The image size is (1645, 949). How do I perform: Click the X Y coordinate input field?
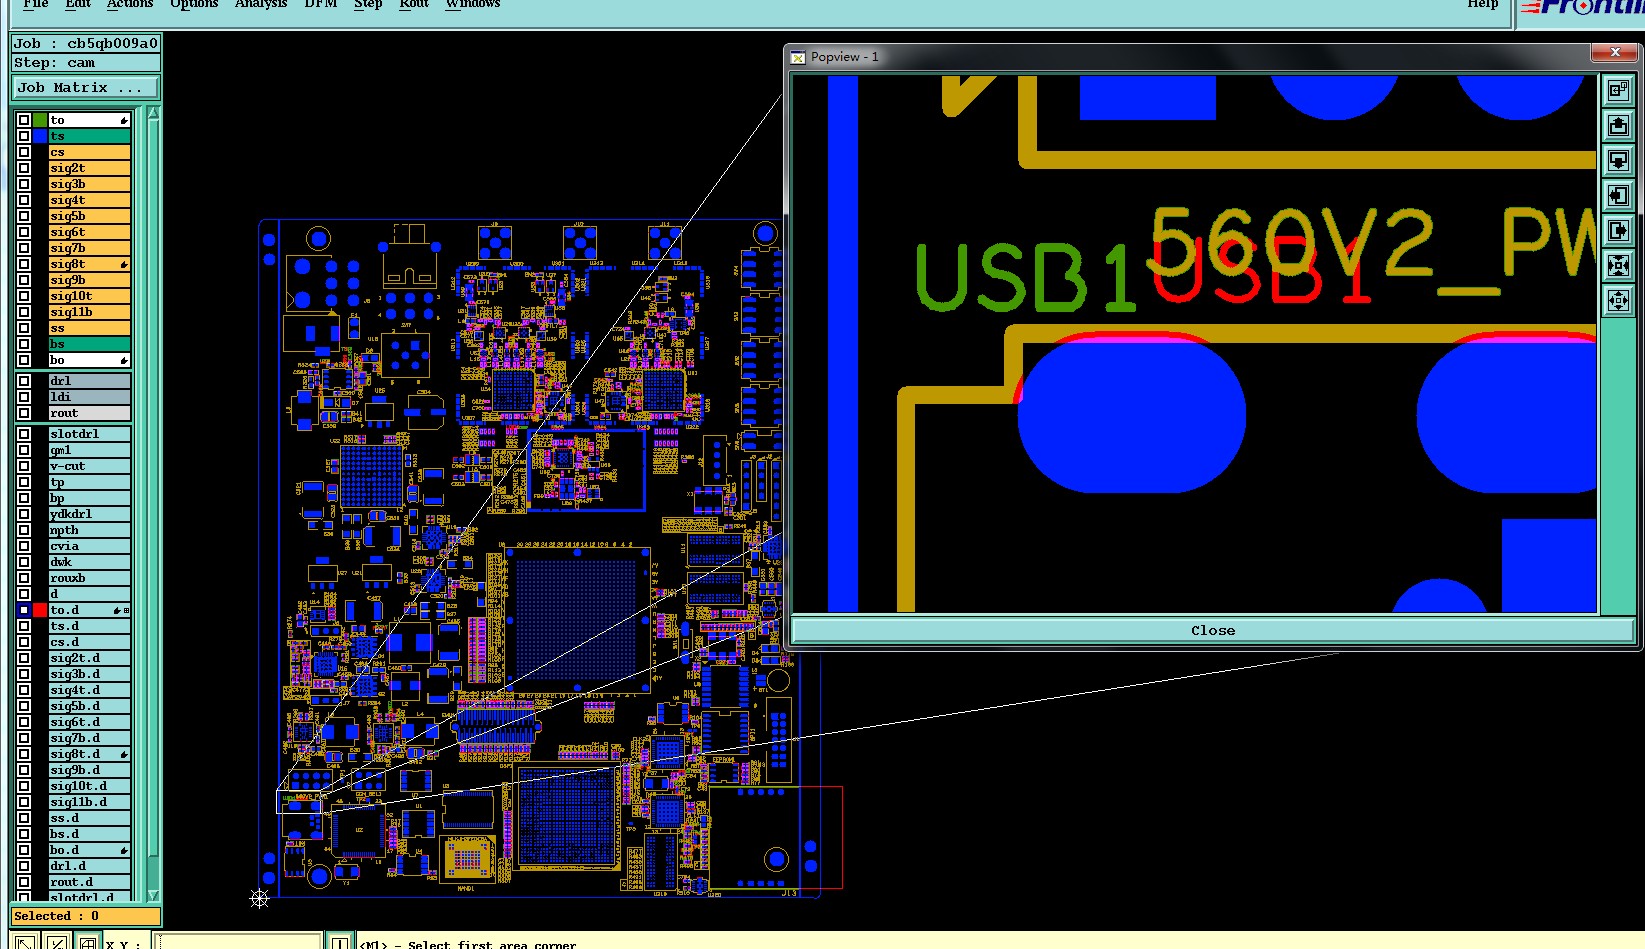coord(237,942)
